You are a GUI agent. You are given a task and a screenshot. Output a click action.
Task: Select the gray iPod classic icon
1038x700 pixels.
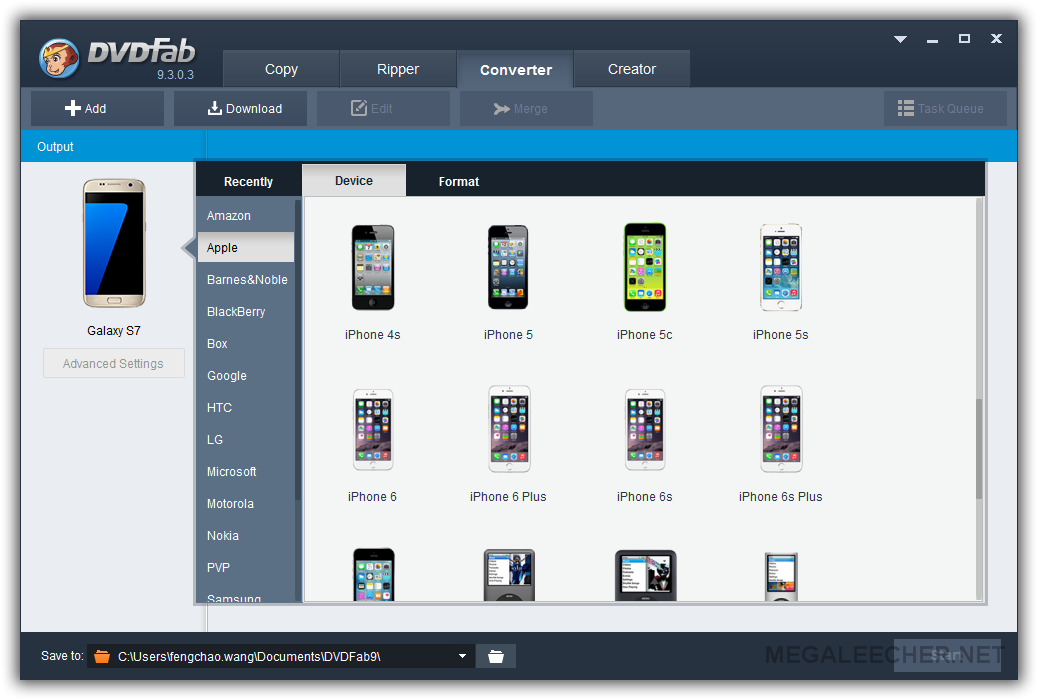click(509, 575)
